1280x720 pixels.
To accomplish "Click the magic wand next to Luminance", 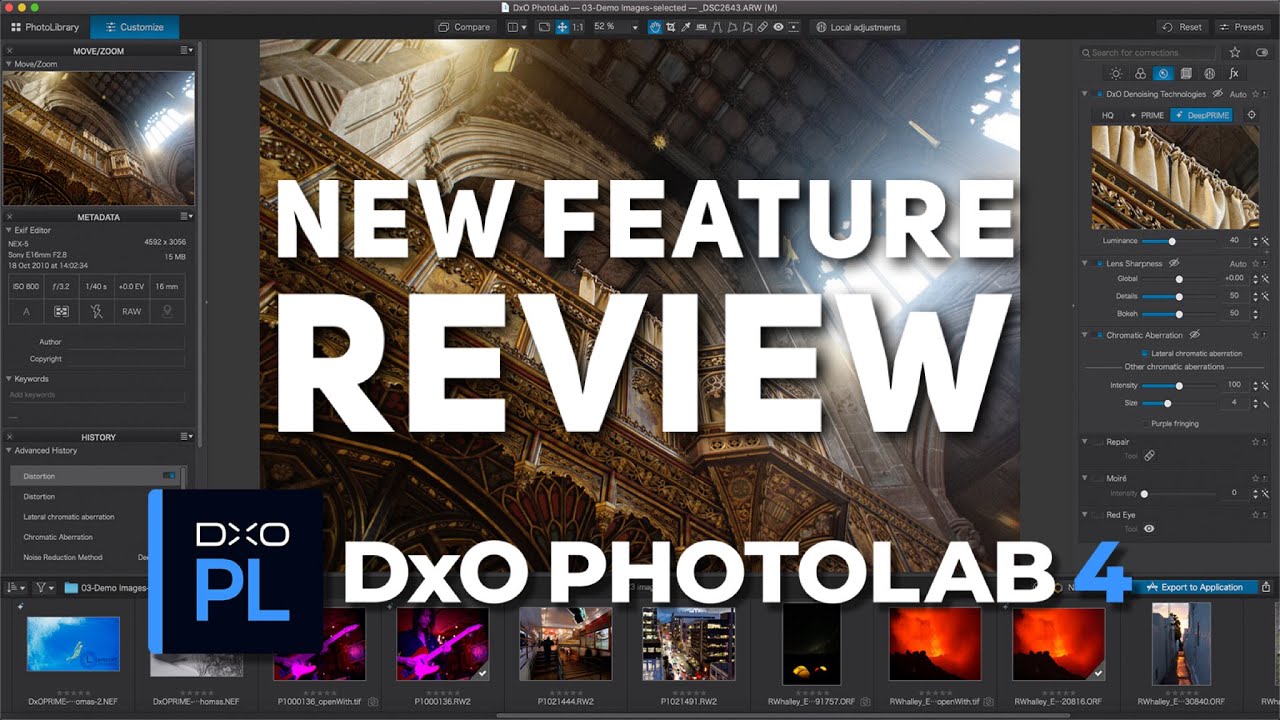I will coord(1265,241).
